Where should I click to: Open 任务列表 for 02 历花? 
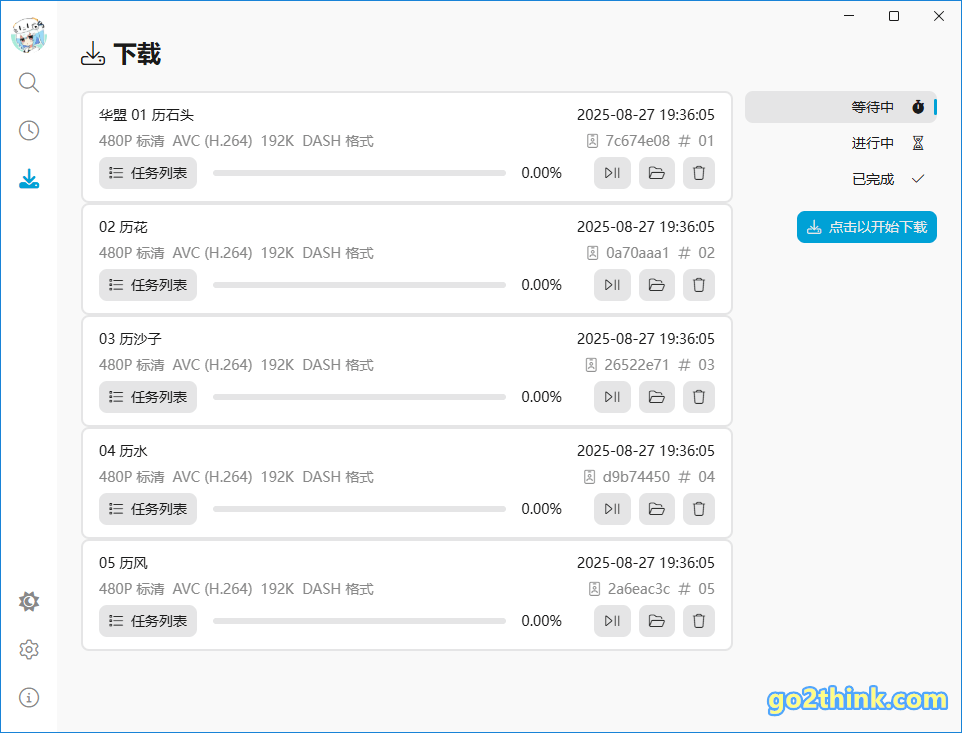coord(148,285)
